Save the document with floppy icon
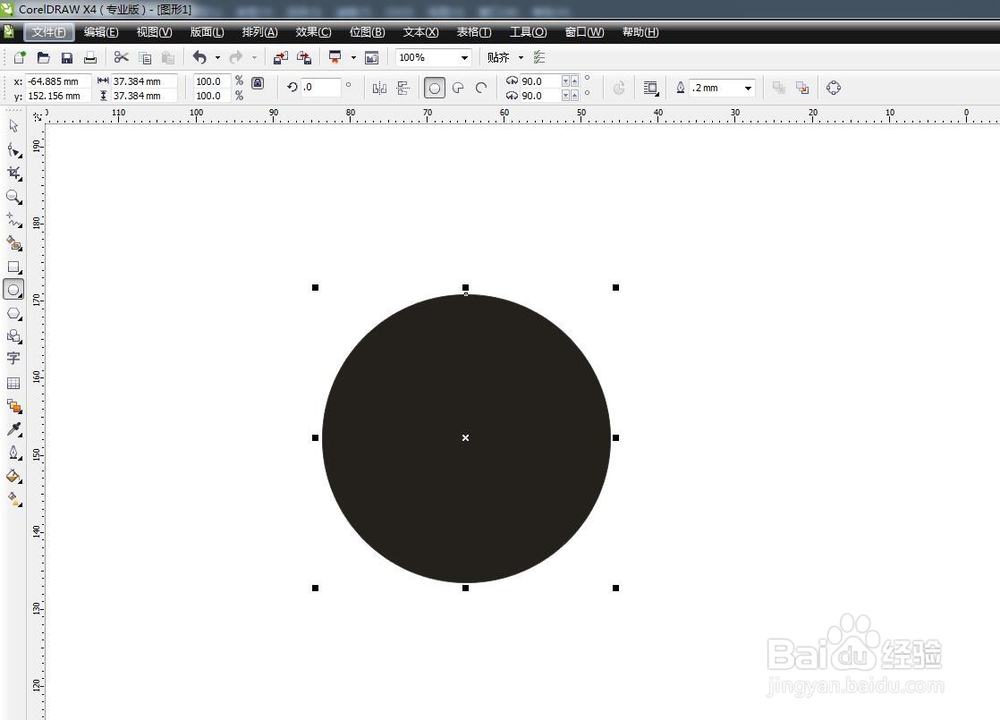 coord(67,58)
